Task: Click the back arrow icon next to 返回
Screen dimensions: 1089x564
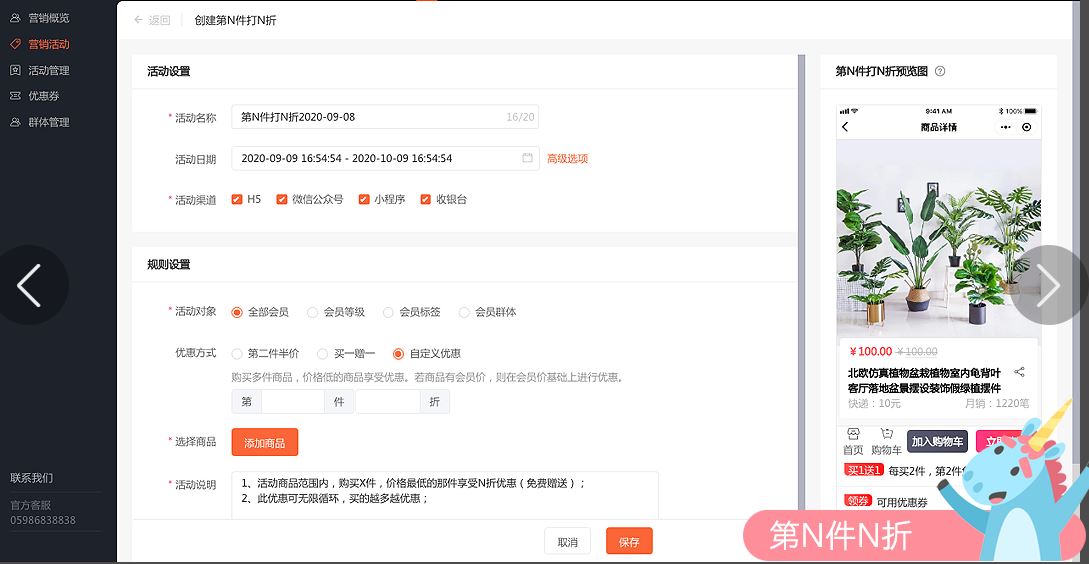Action: pyautogui.click(x=138, y=20)
